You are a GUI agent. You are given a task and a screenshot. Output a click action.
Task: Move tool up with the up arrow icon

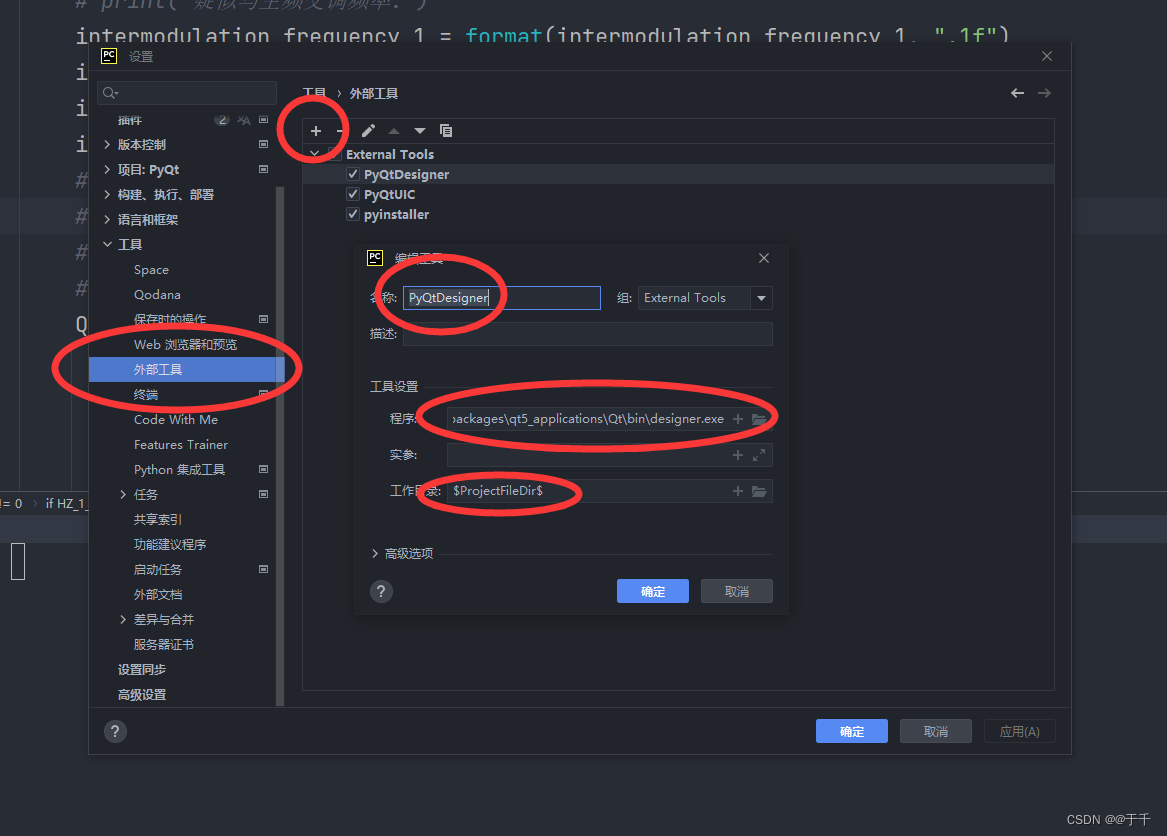[x=394, y=130]
